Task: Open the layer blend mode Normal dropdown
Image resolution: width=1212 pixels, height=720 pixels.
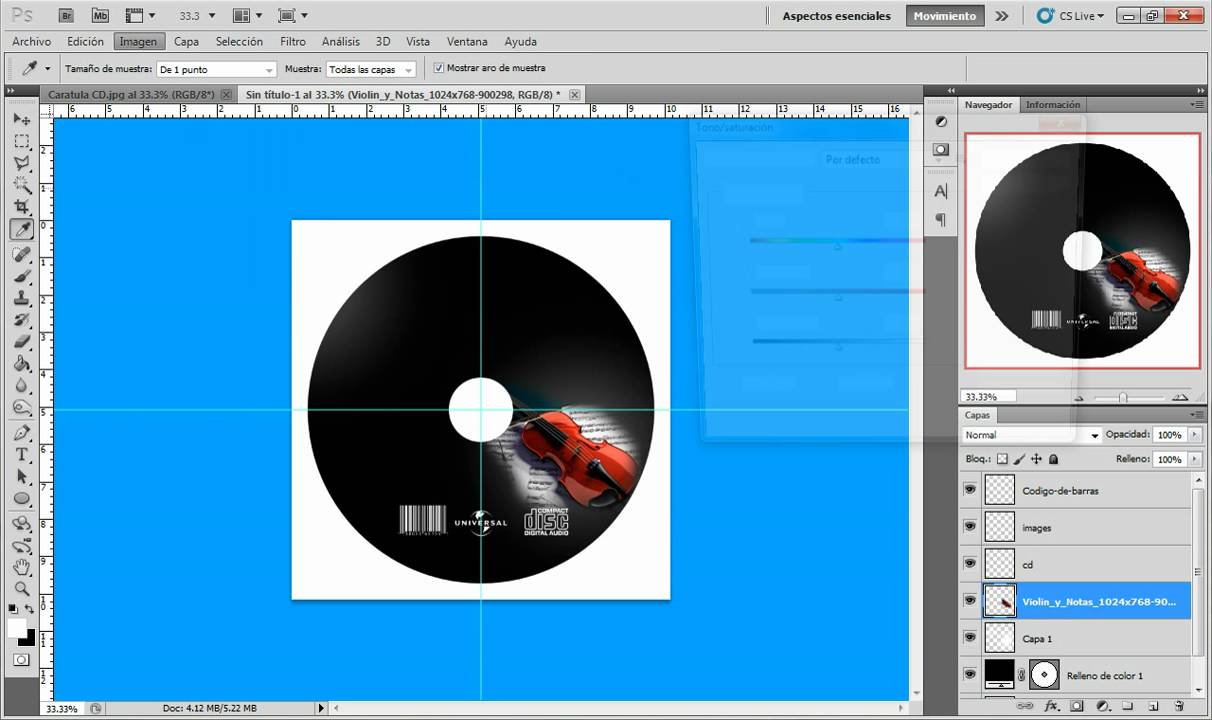Action: coord(1031,435)
